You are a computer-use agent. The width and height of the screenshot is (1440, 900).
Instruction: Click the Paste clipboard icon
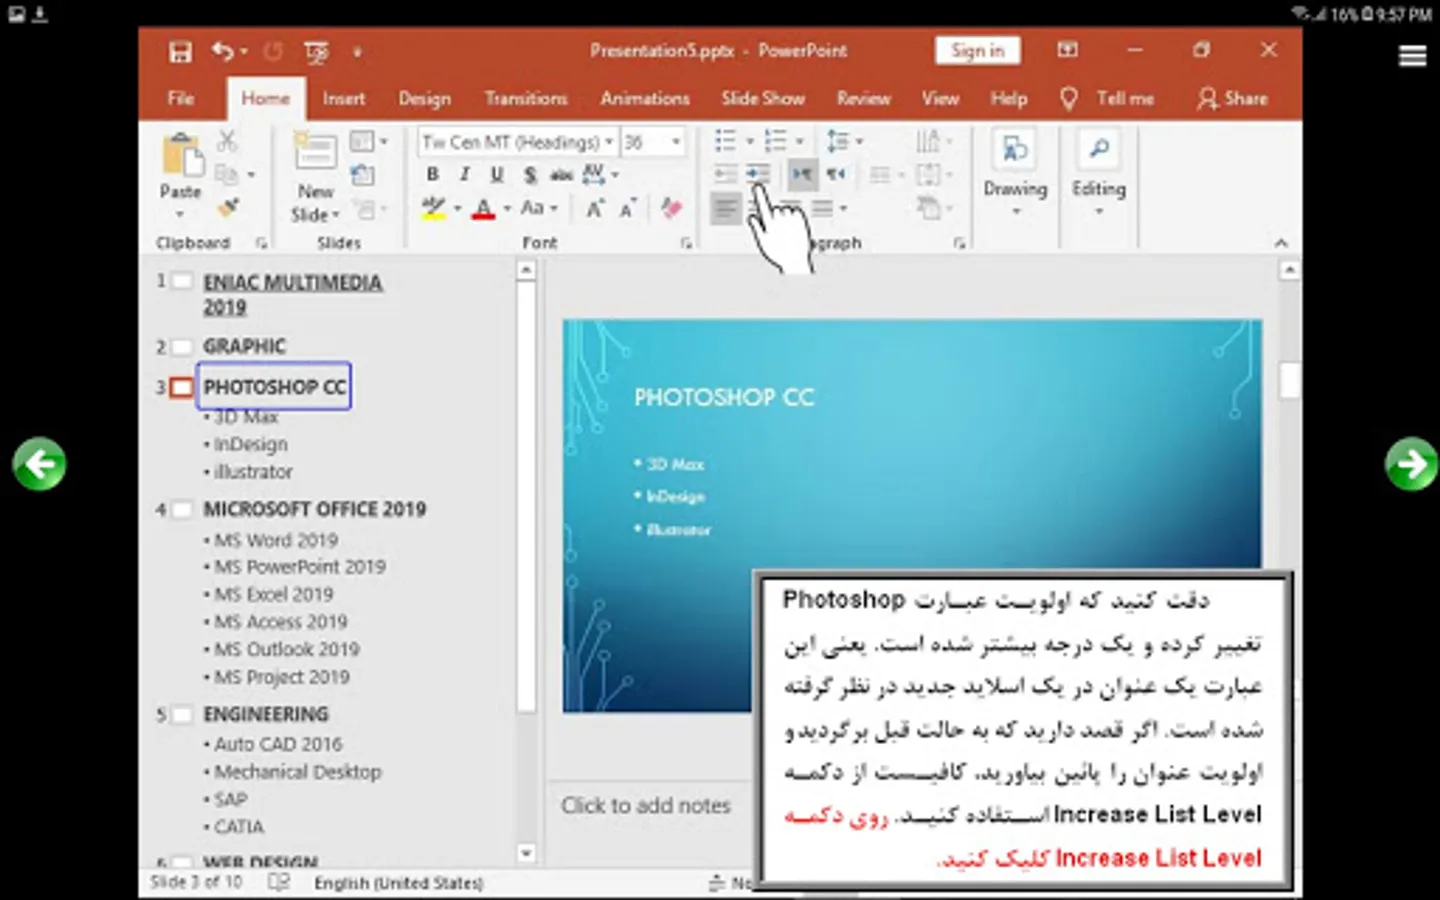[x=181, y=157]
